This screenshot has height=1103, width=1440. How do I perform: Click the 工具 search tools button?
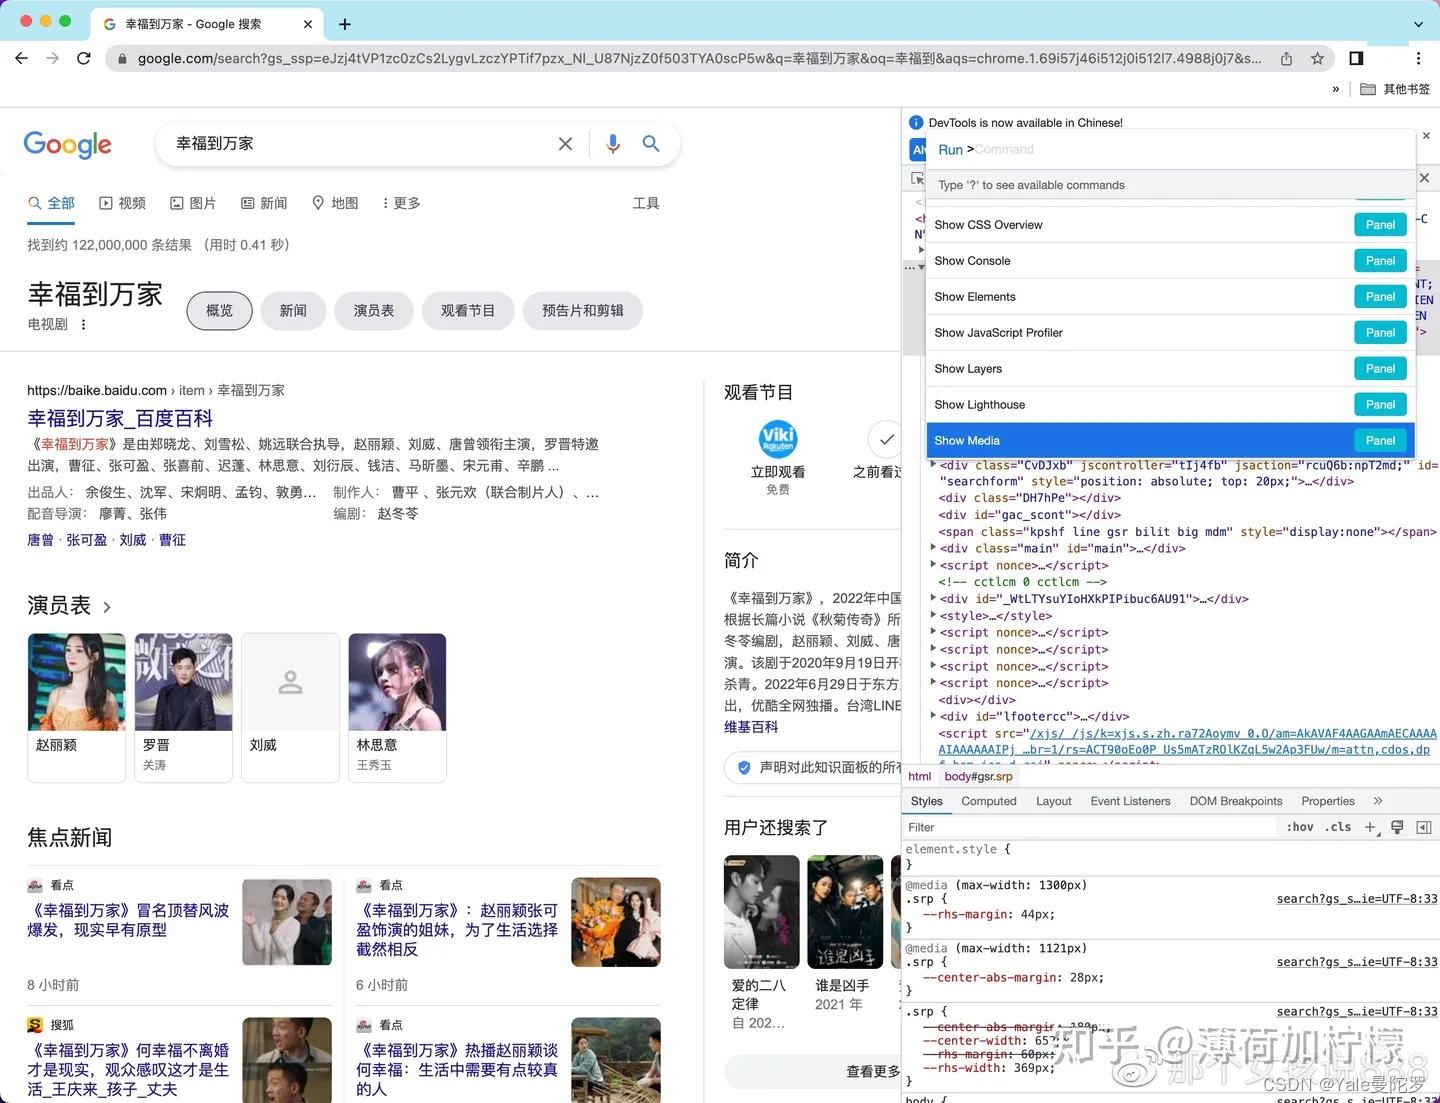pyautogui.click(x=646, y=203)
